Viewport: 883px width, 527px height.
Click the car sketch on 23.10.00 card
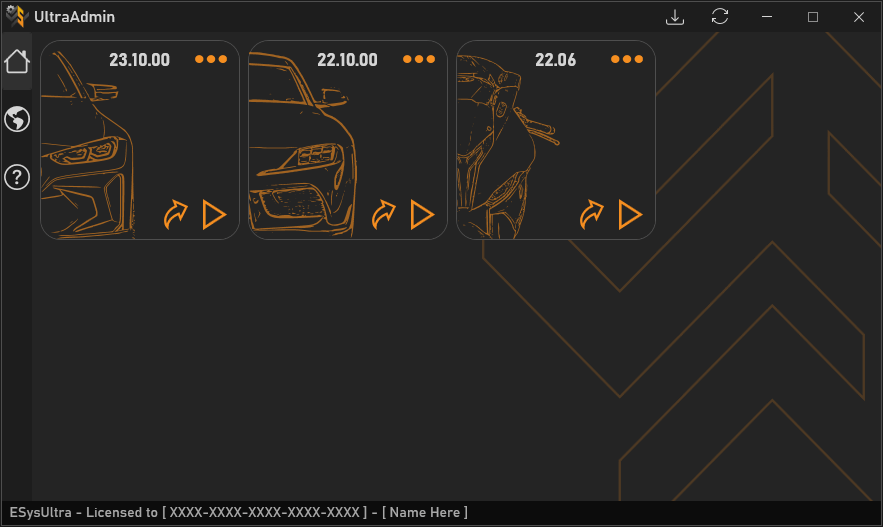click(x=87, y=145)
